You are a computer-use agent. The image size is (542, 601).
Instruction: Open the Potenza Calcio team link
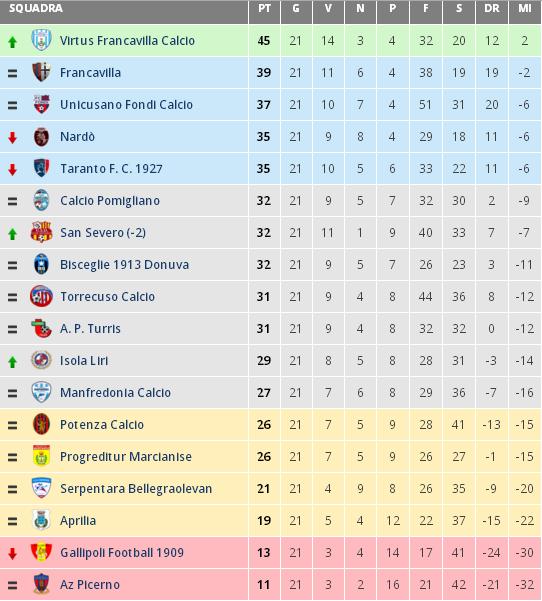pyautogui.click(x=102, y=424)
